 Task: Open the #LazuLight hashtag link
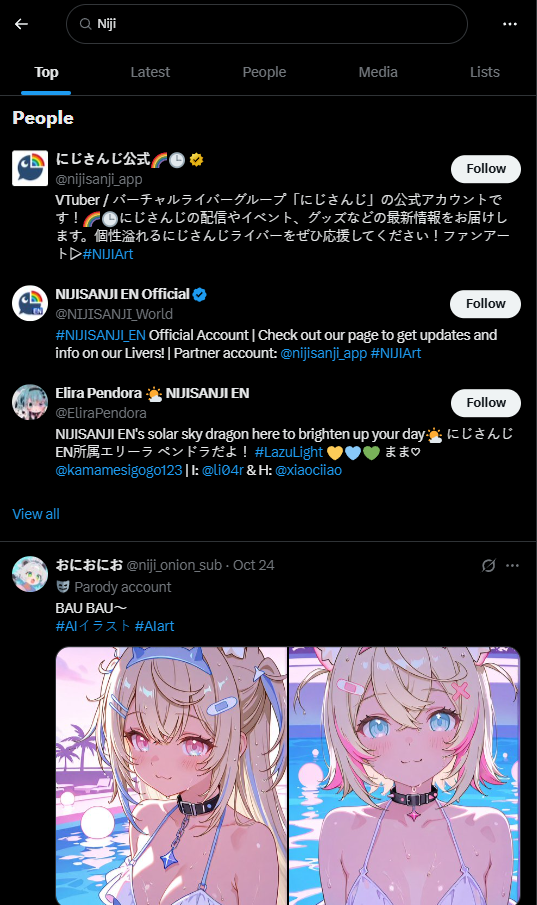[x=289, y=452]
